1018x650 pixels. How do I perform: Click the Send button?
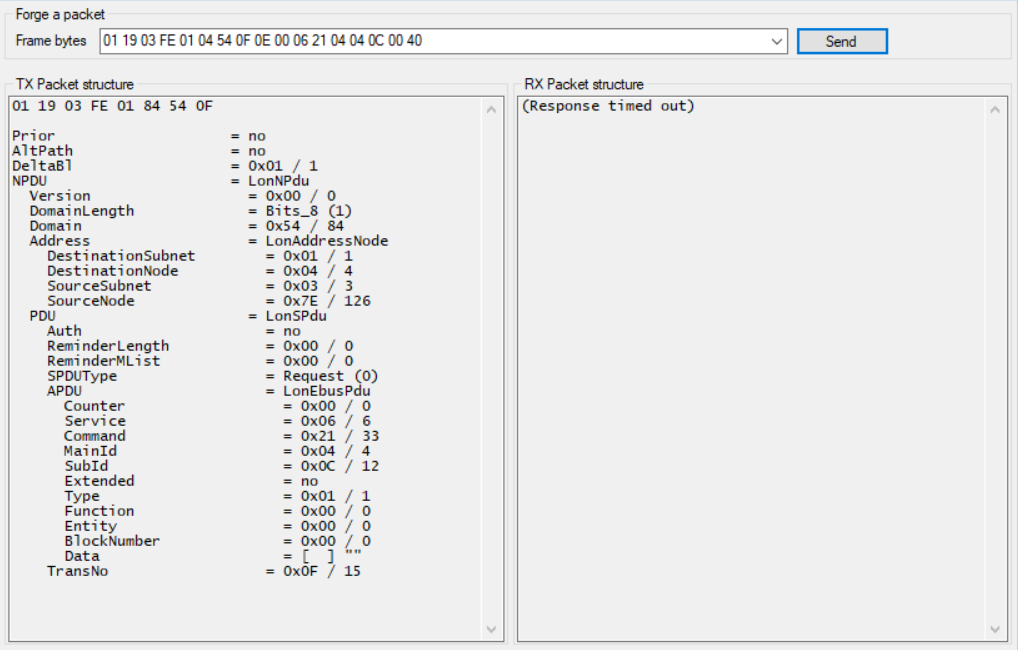(841, 42)
